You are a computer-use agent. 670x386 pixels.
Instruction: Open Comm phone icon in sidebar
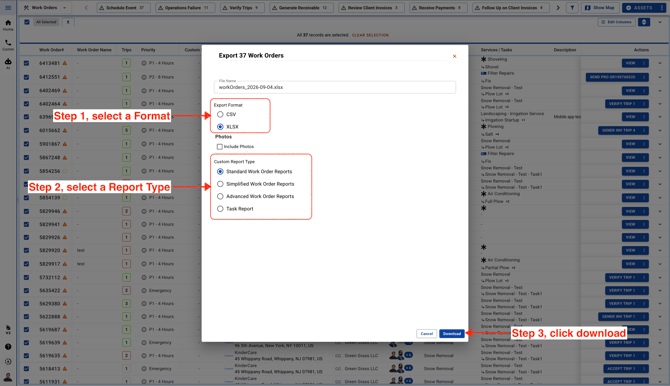(x=8, y=45)
